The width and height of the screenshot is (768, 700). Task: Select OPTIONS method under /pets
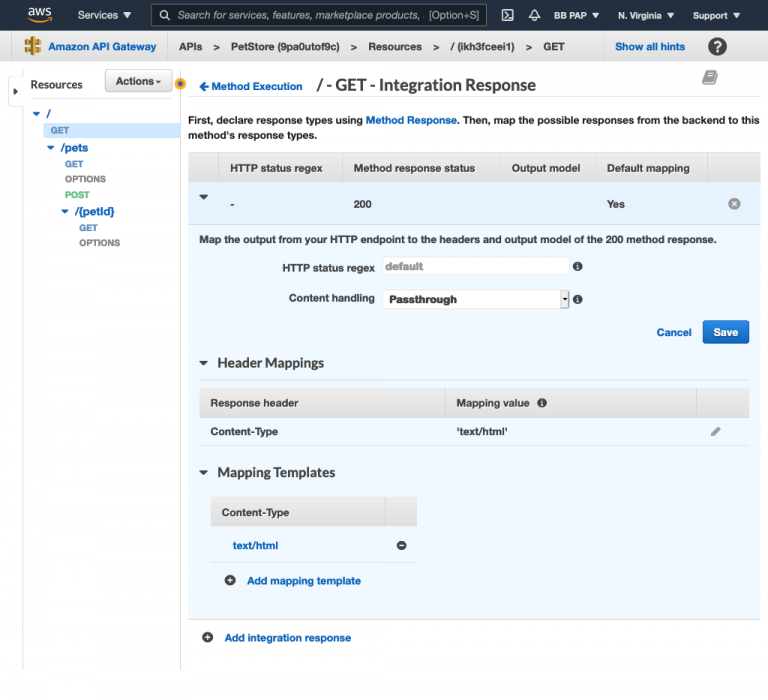point(85,179)
